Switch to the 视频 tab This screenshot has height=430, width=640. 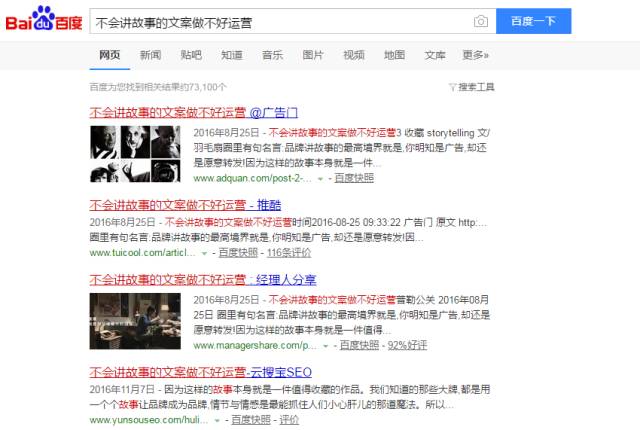point(354,55)
